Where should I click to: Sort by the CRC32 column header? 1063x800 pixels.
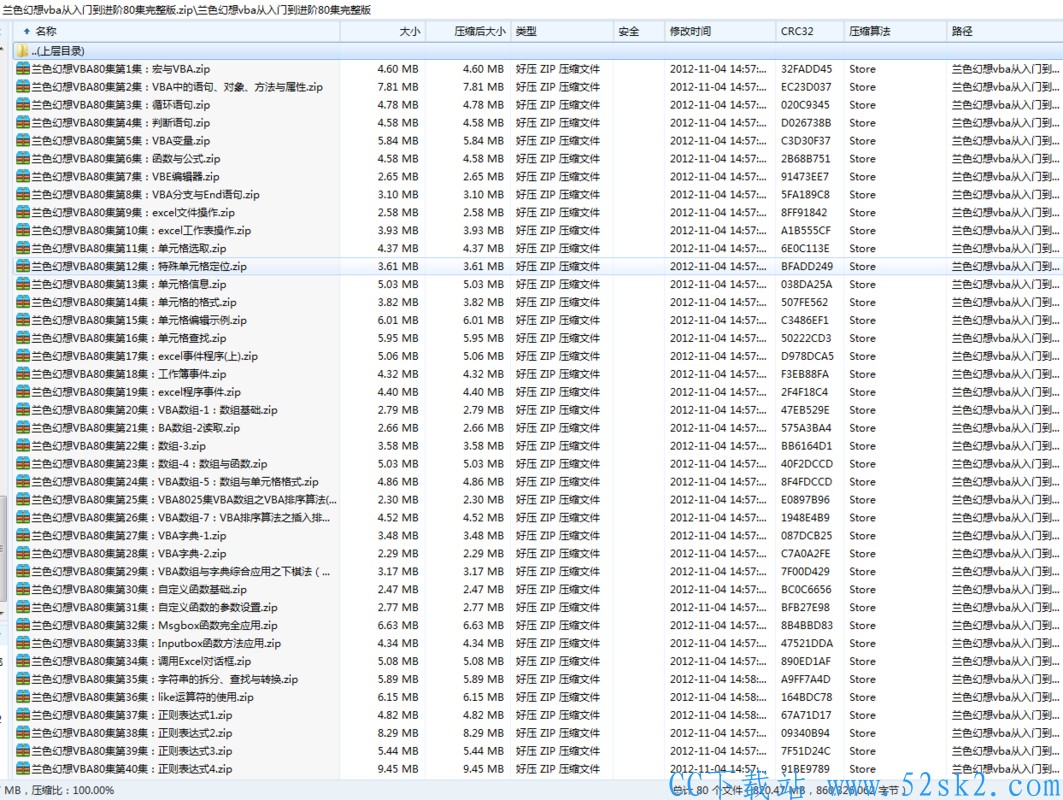810,31
